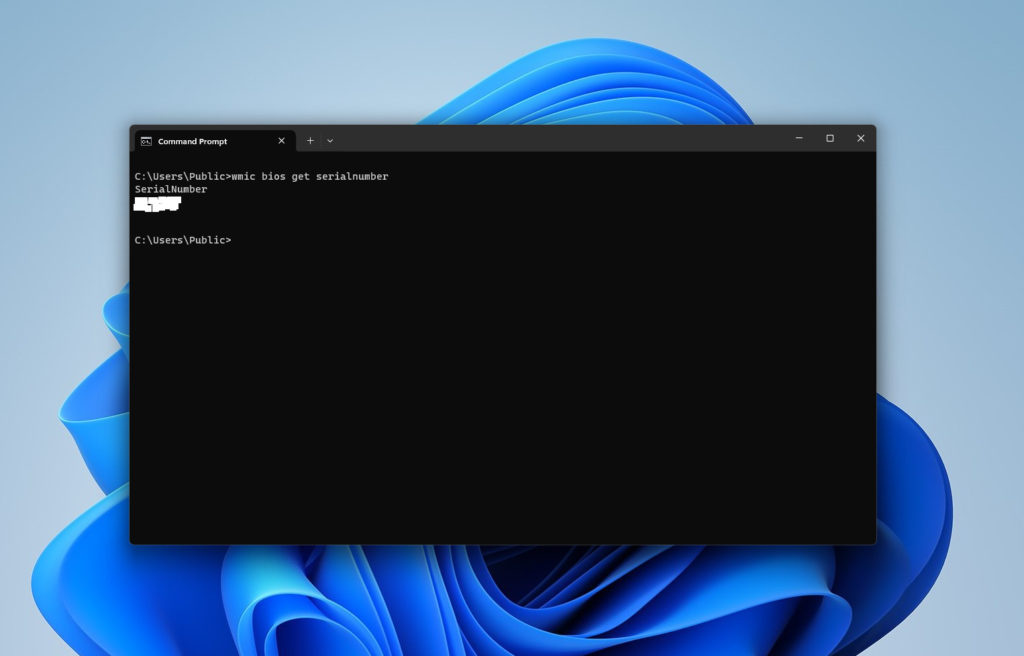
Task: Click the wmic serialnumber command text
Action: (x=308, y=176)
